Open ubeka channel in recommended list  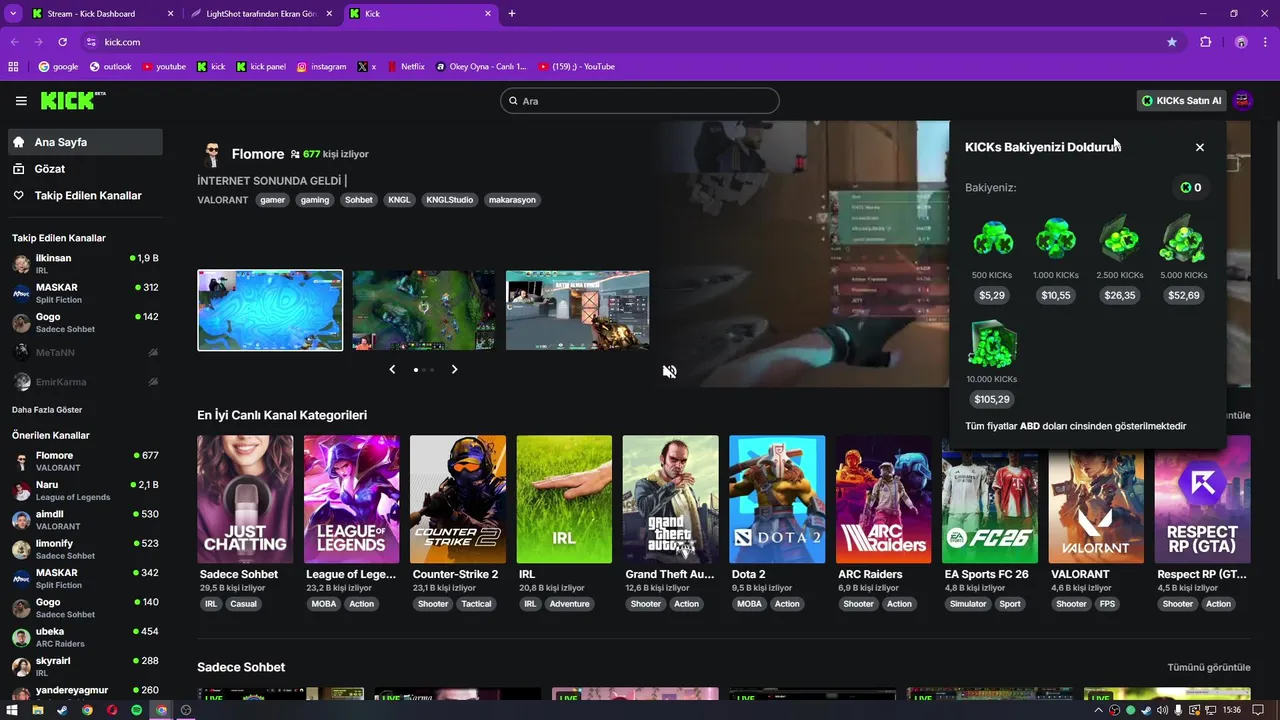[85, 638]
